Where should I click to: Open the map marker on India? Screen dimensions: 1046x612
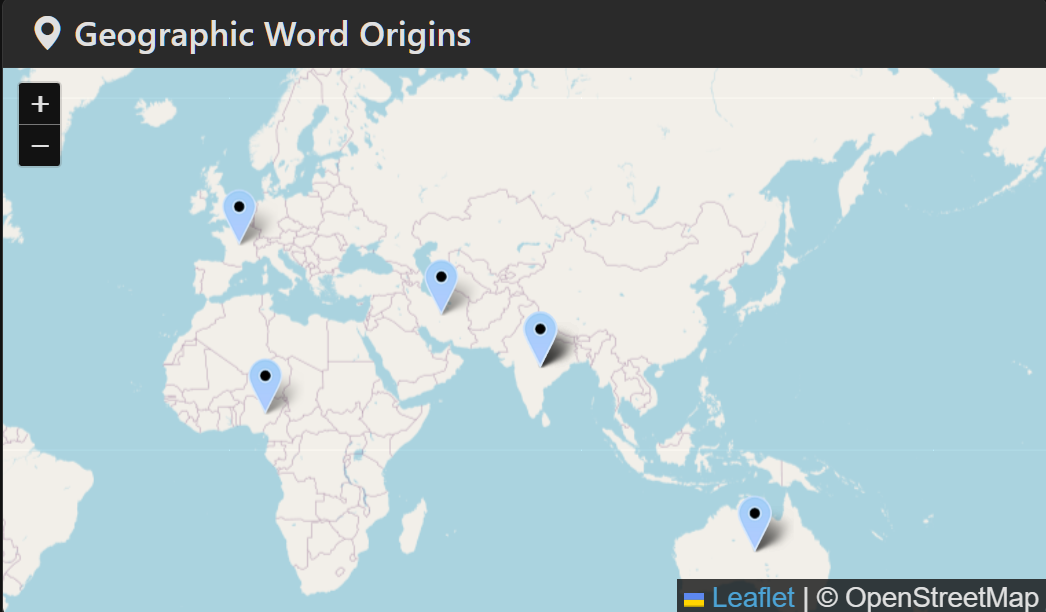[x=540, y=339]
